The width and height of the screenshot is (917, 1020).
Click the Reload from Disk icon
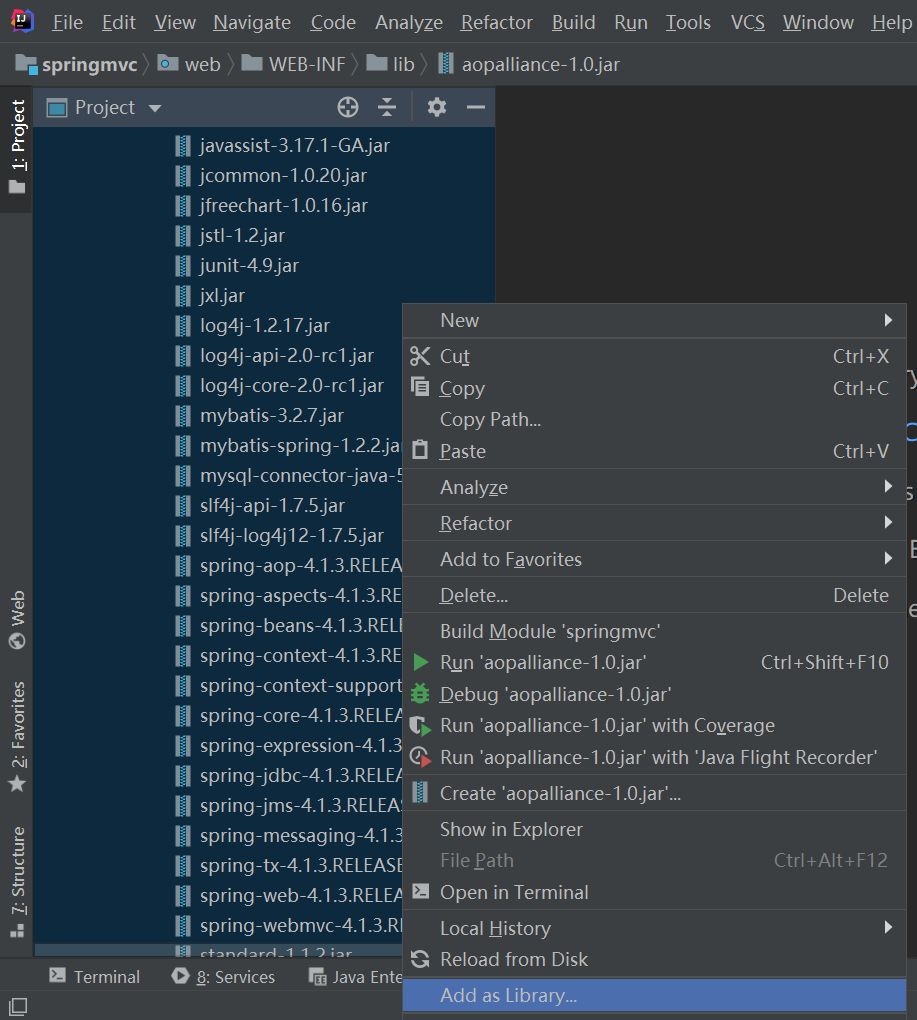point(420,959)
